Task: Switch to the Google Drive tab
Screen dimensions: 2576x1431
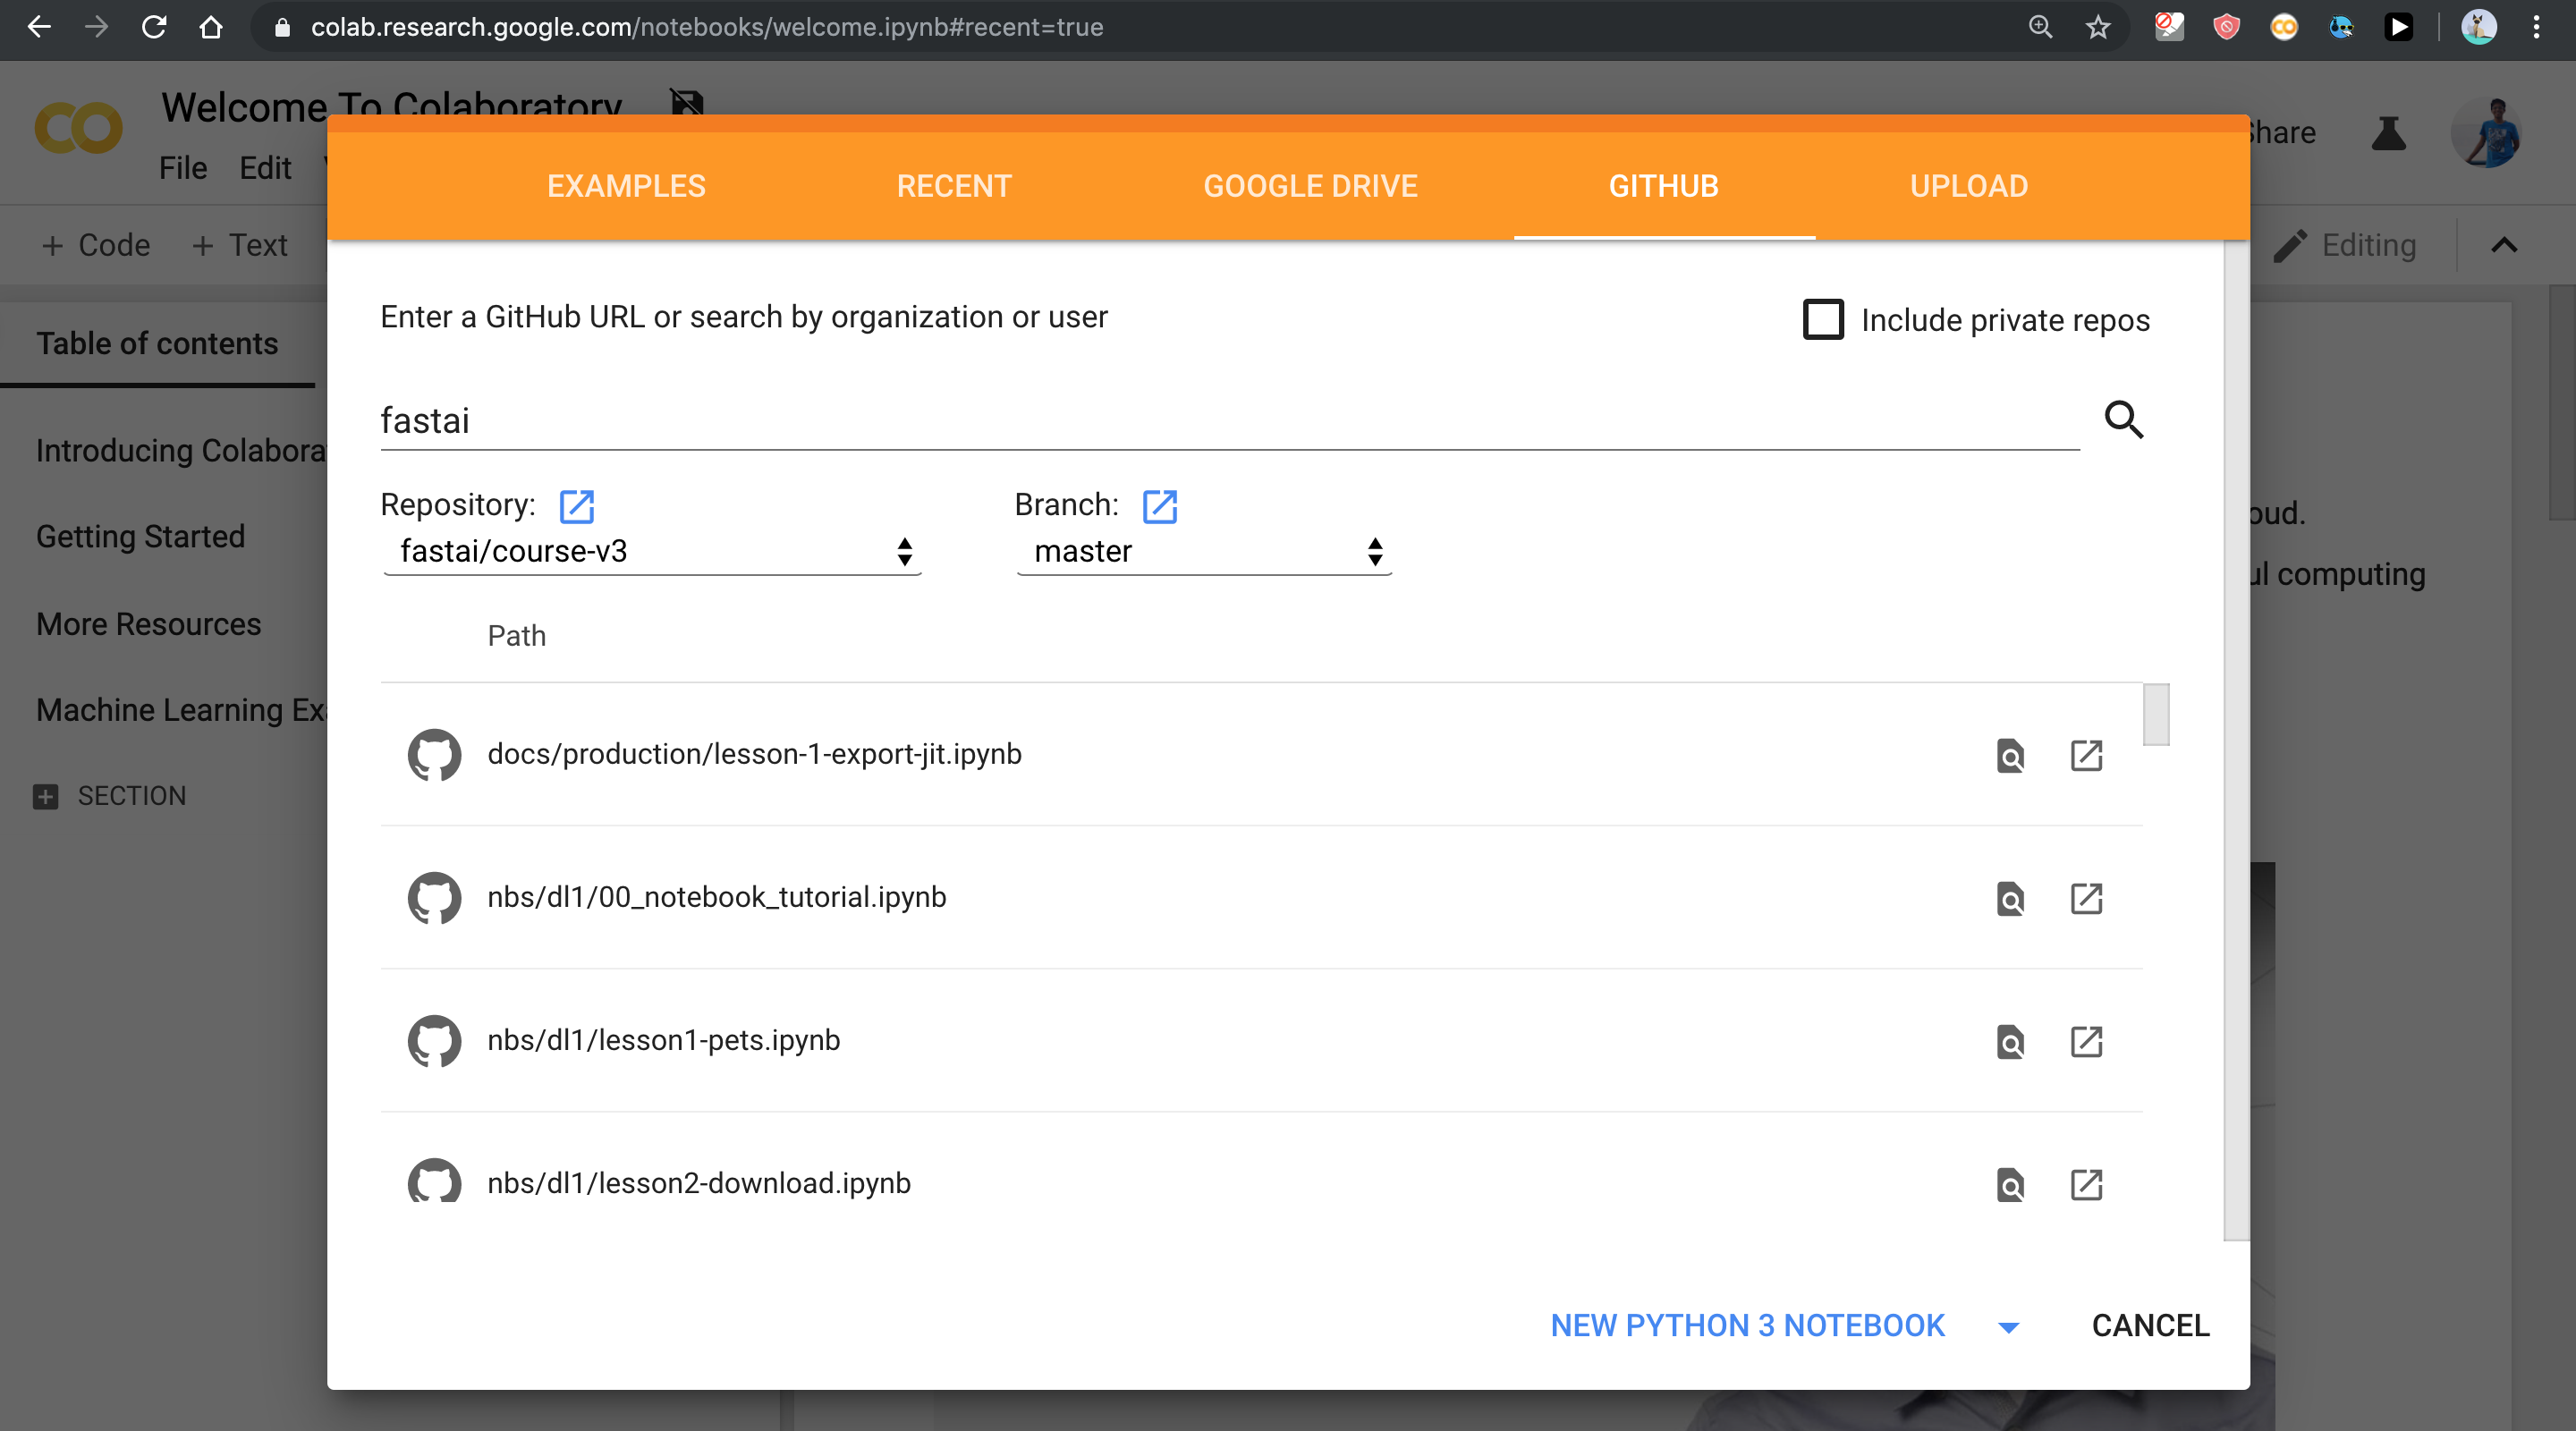Action: point(1310,186)
